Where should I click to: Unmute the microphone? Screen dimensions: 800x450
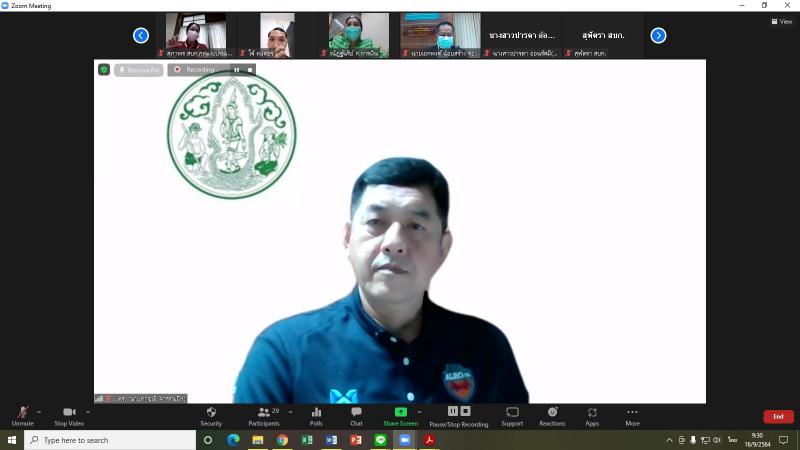coord(22,416)
